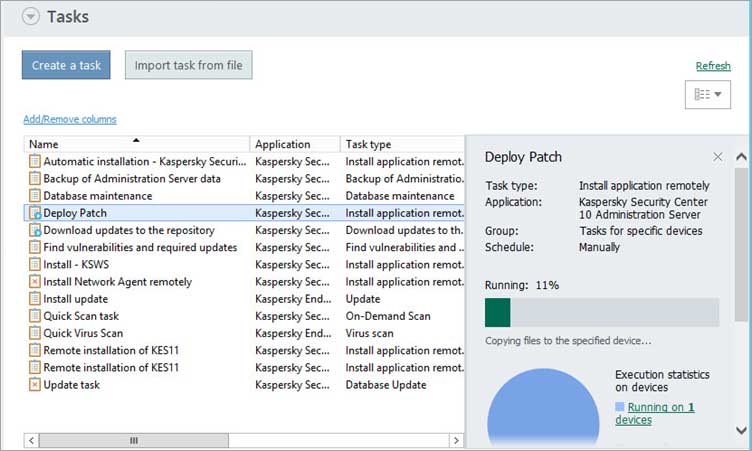Viewport: 752px width, 451px height.
Task: Click horizontal scrollbar right arrow
Action: coord(456,440)
